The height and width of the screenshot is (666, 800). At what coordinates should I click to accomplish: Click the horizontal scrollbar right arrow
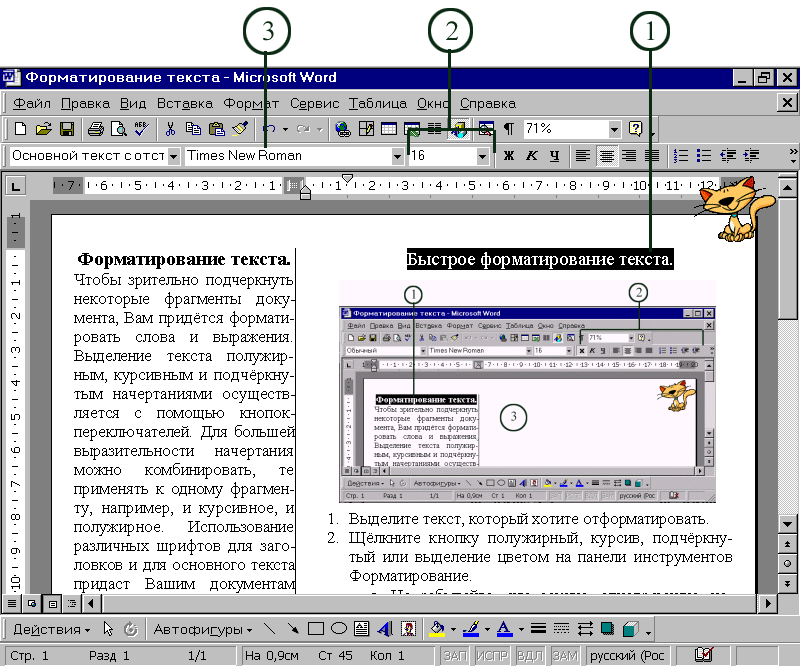click(x=768, y=604)
